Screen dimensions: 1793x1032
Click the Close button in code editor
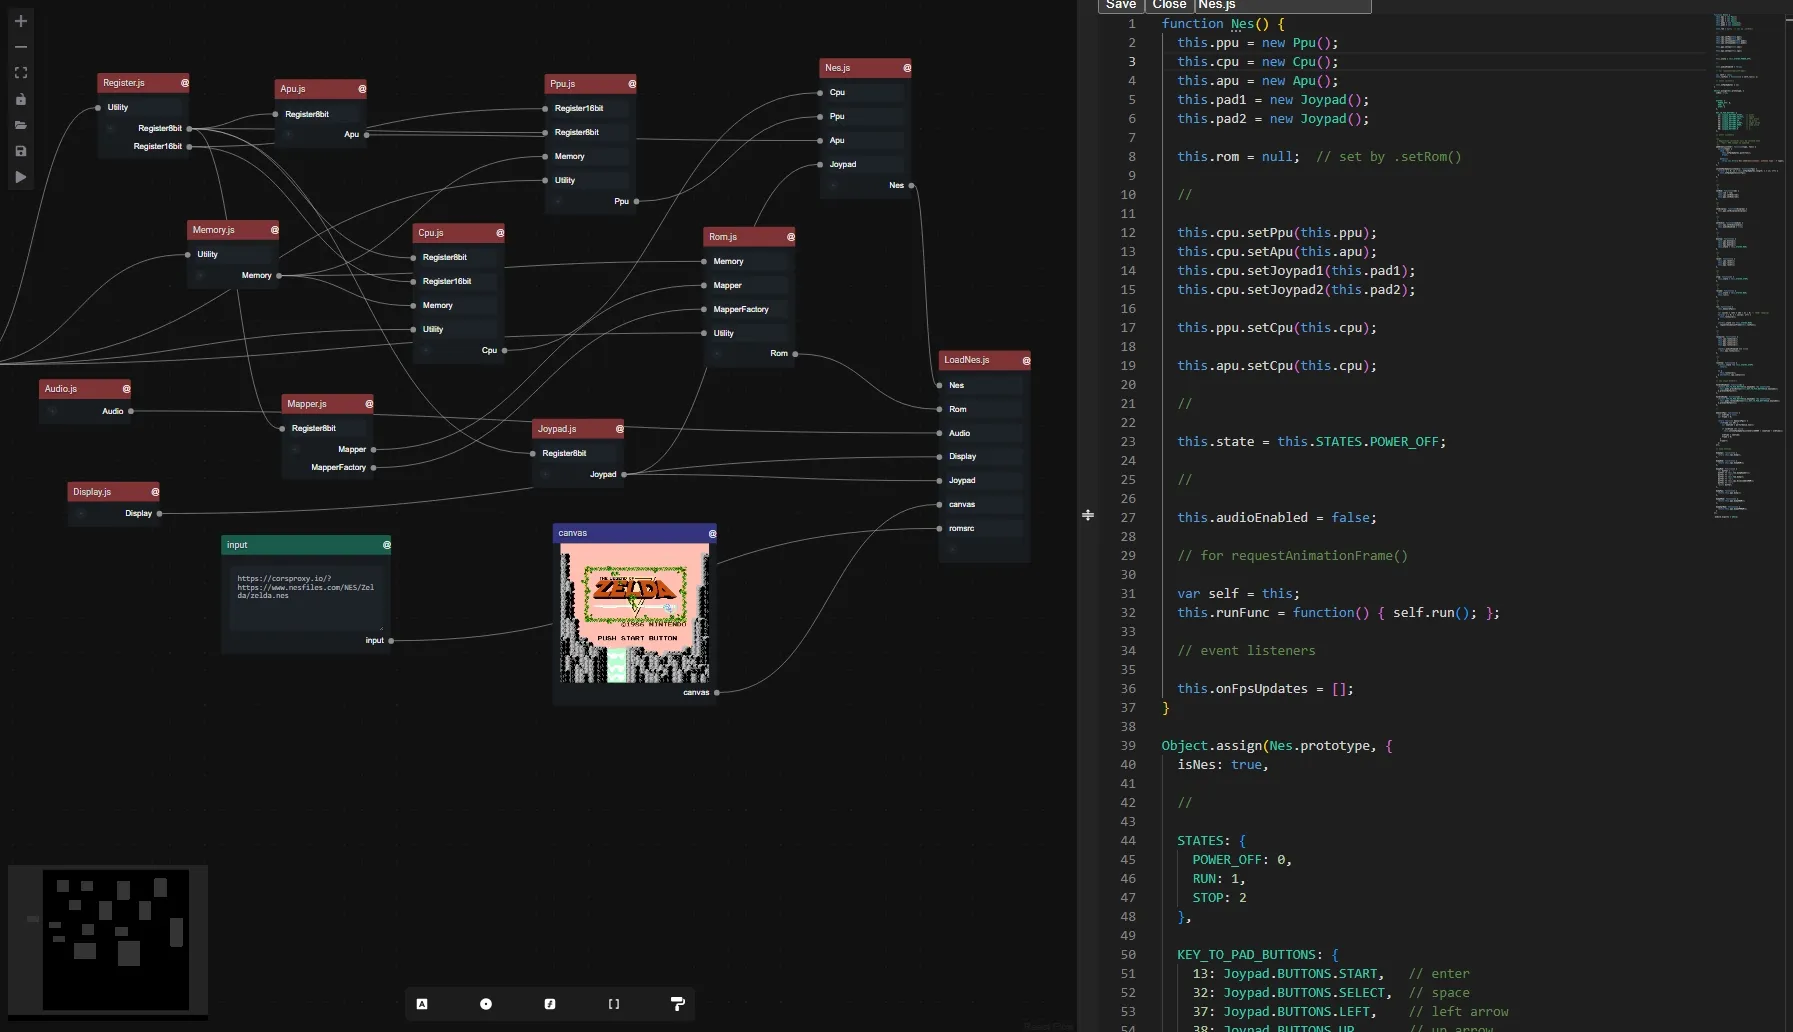[1169, 5]
